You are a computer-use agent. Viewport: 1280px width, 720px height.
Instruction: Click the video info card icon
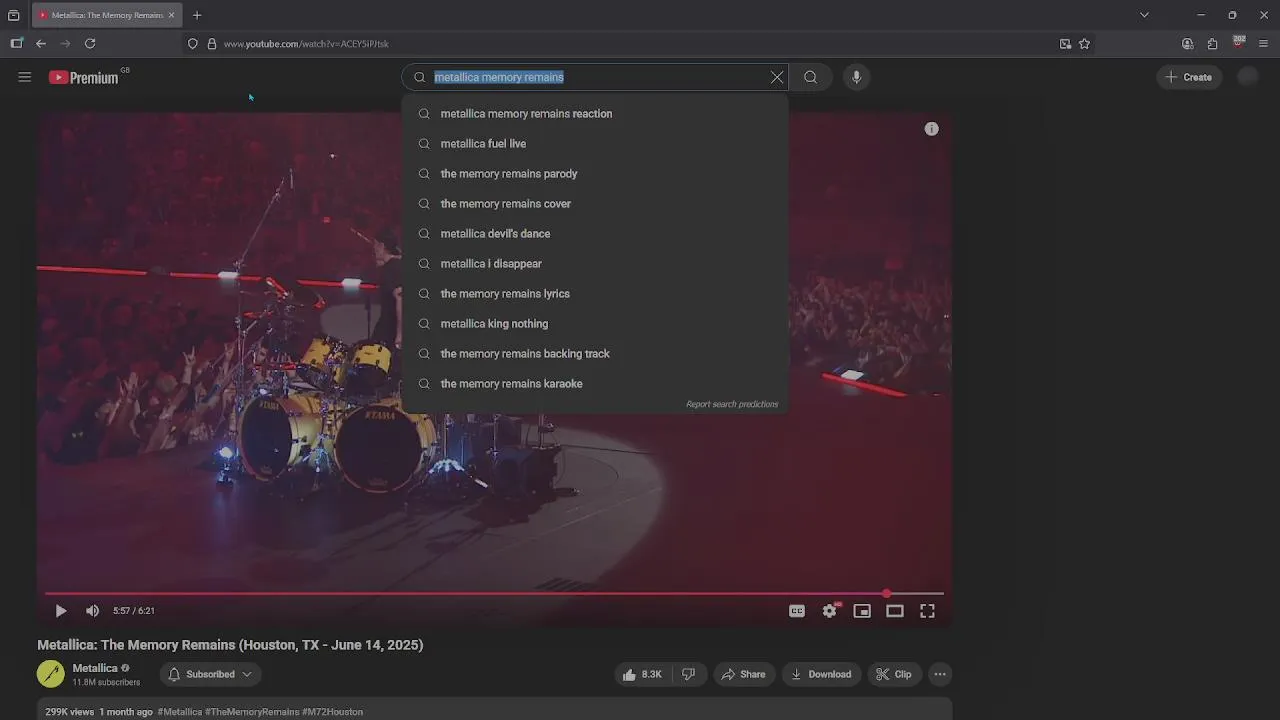coord(932,129)
